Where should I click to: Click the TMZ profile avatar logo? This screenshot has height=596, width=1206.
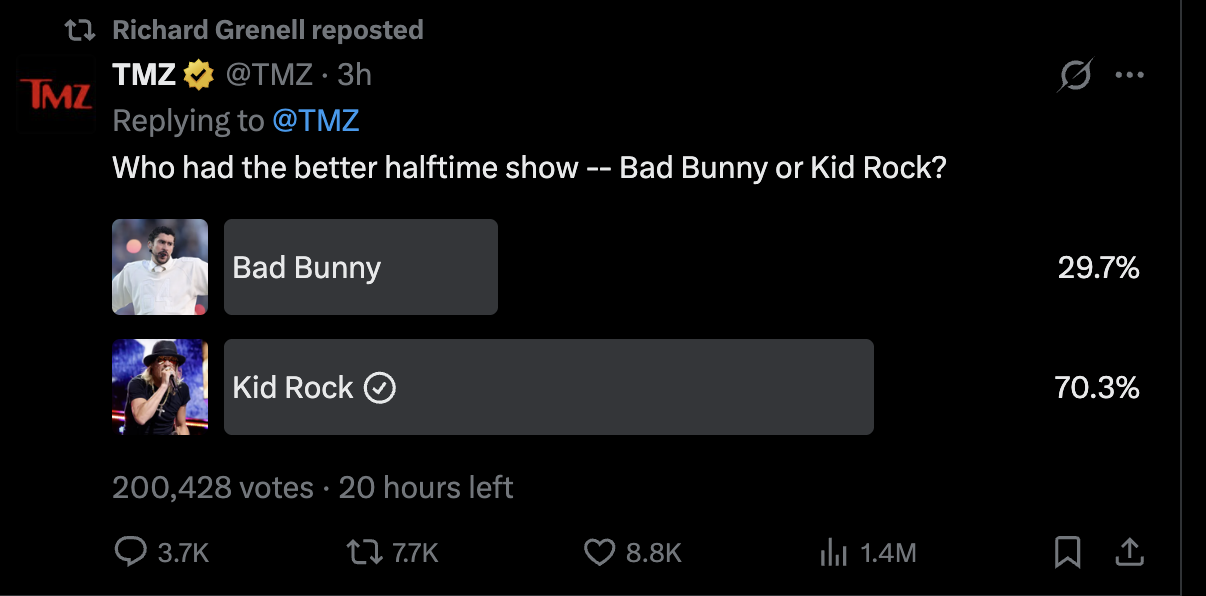pyautogui.click(x=57, y=96)
